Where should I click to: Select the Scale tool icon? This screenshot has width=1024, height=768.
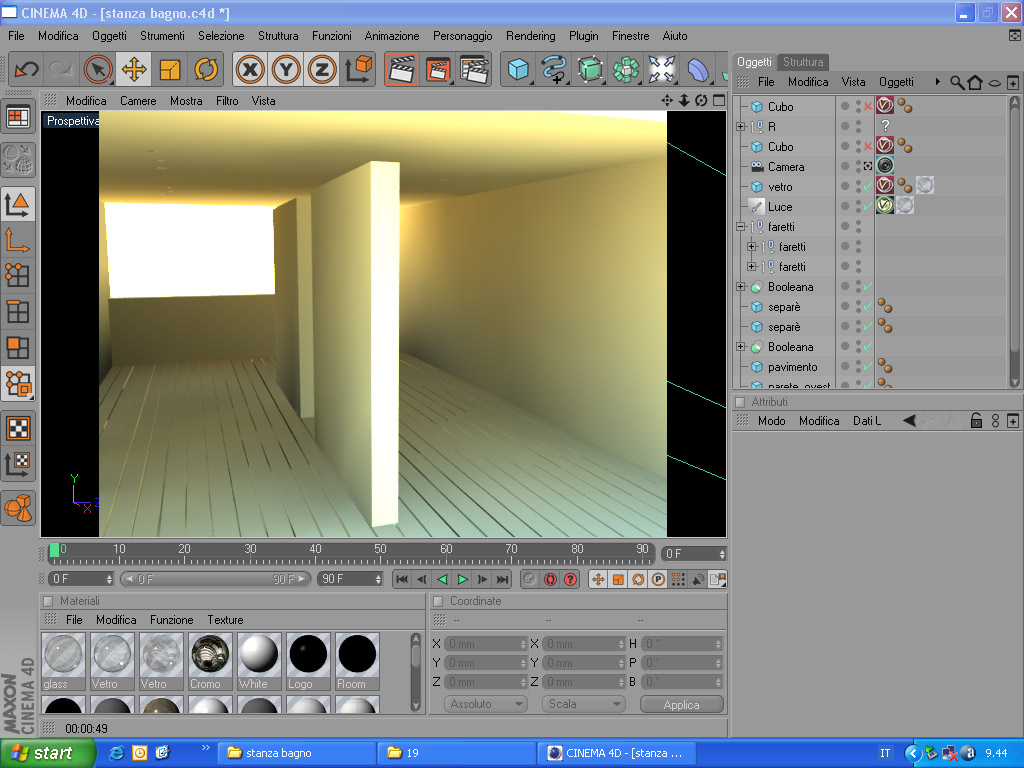pos(170,69)
